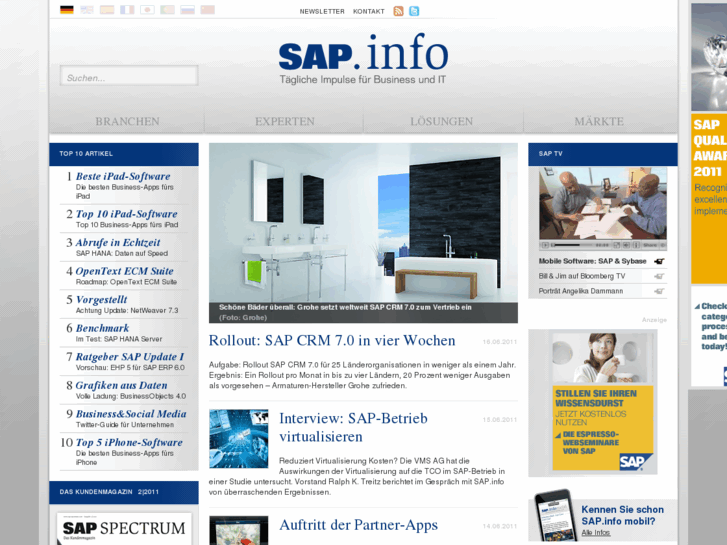Open the RSS feed icon
This screenshot has height=545, width=727.
pyautogui.click(x=398, y=11)
